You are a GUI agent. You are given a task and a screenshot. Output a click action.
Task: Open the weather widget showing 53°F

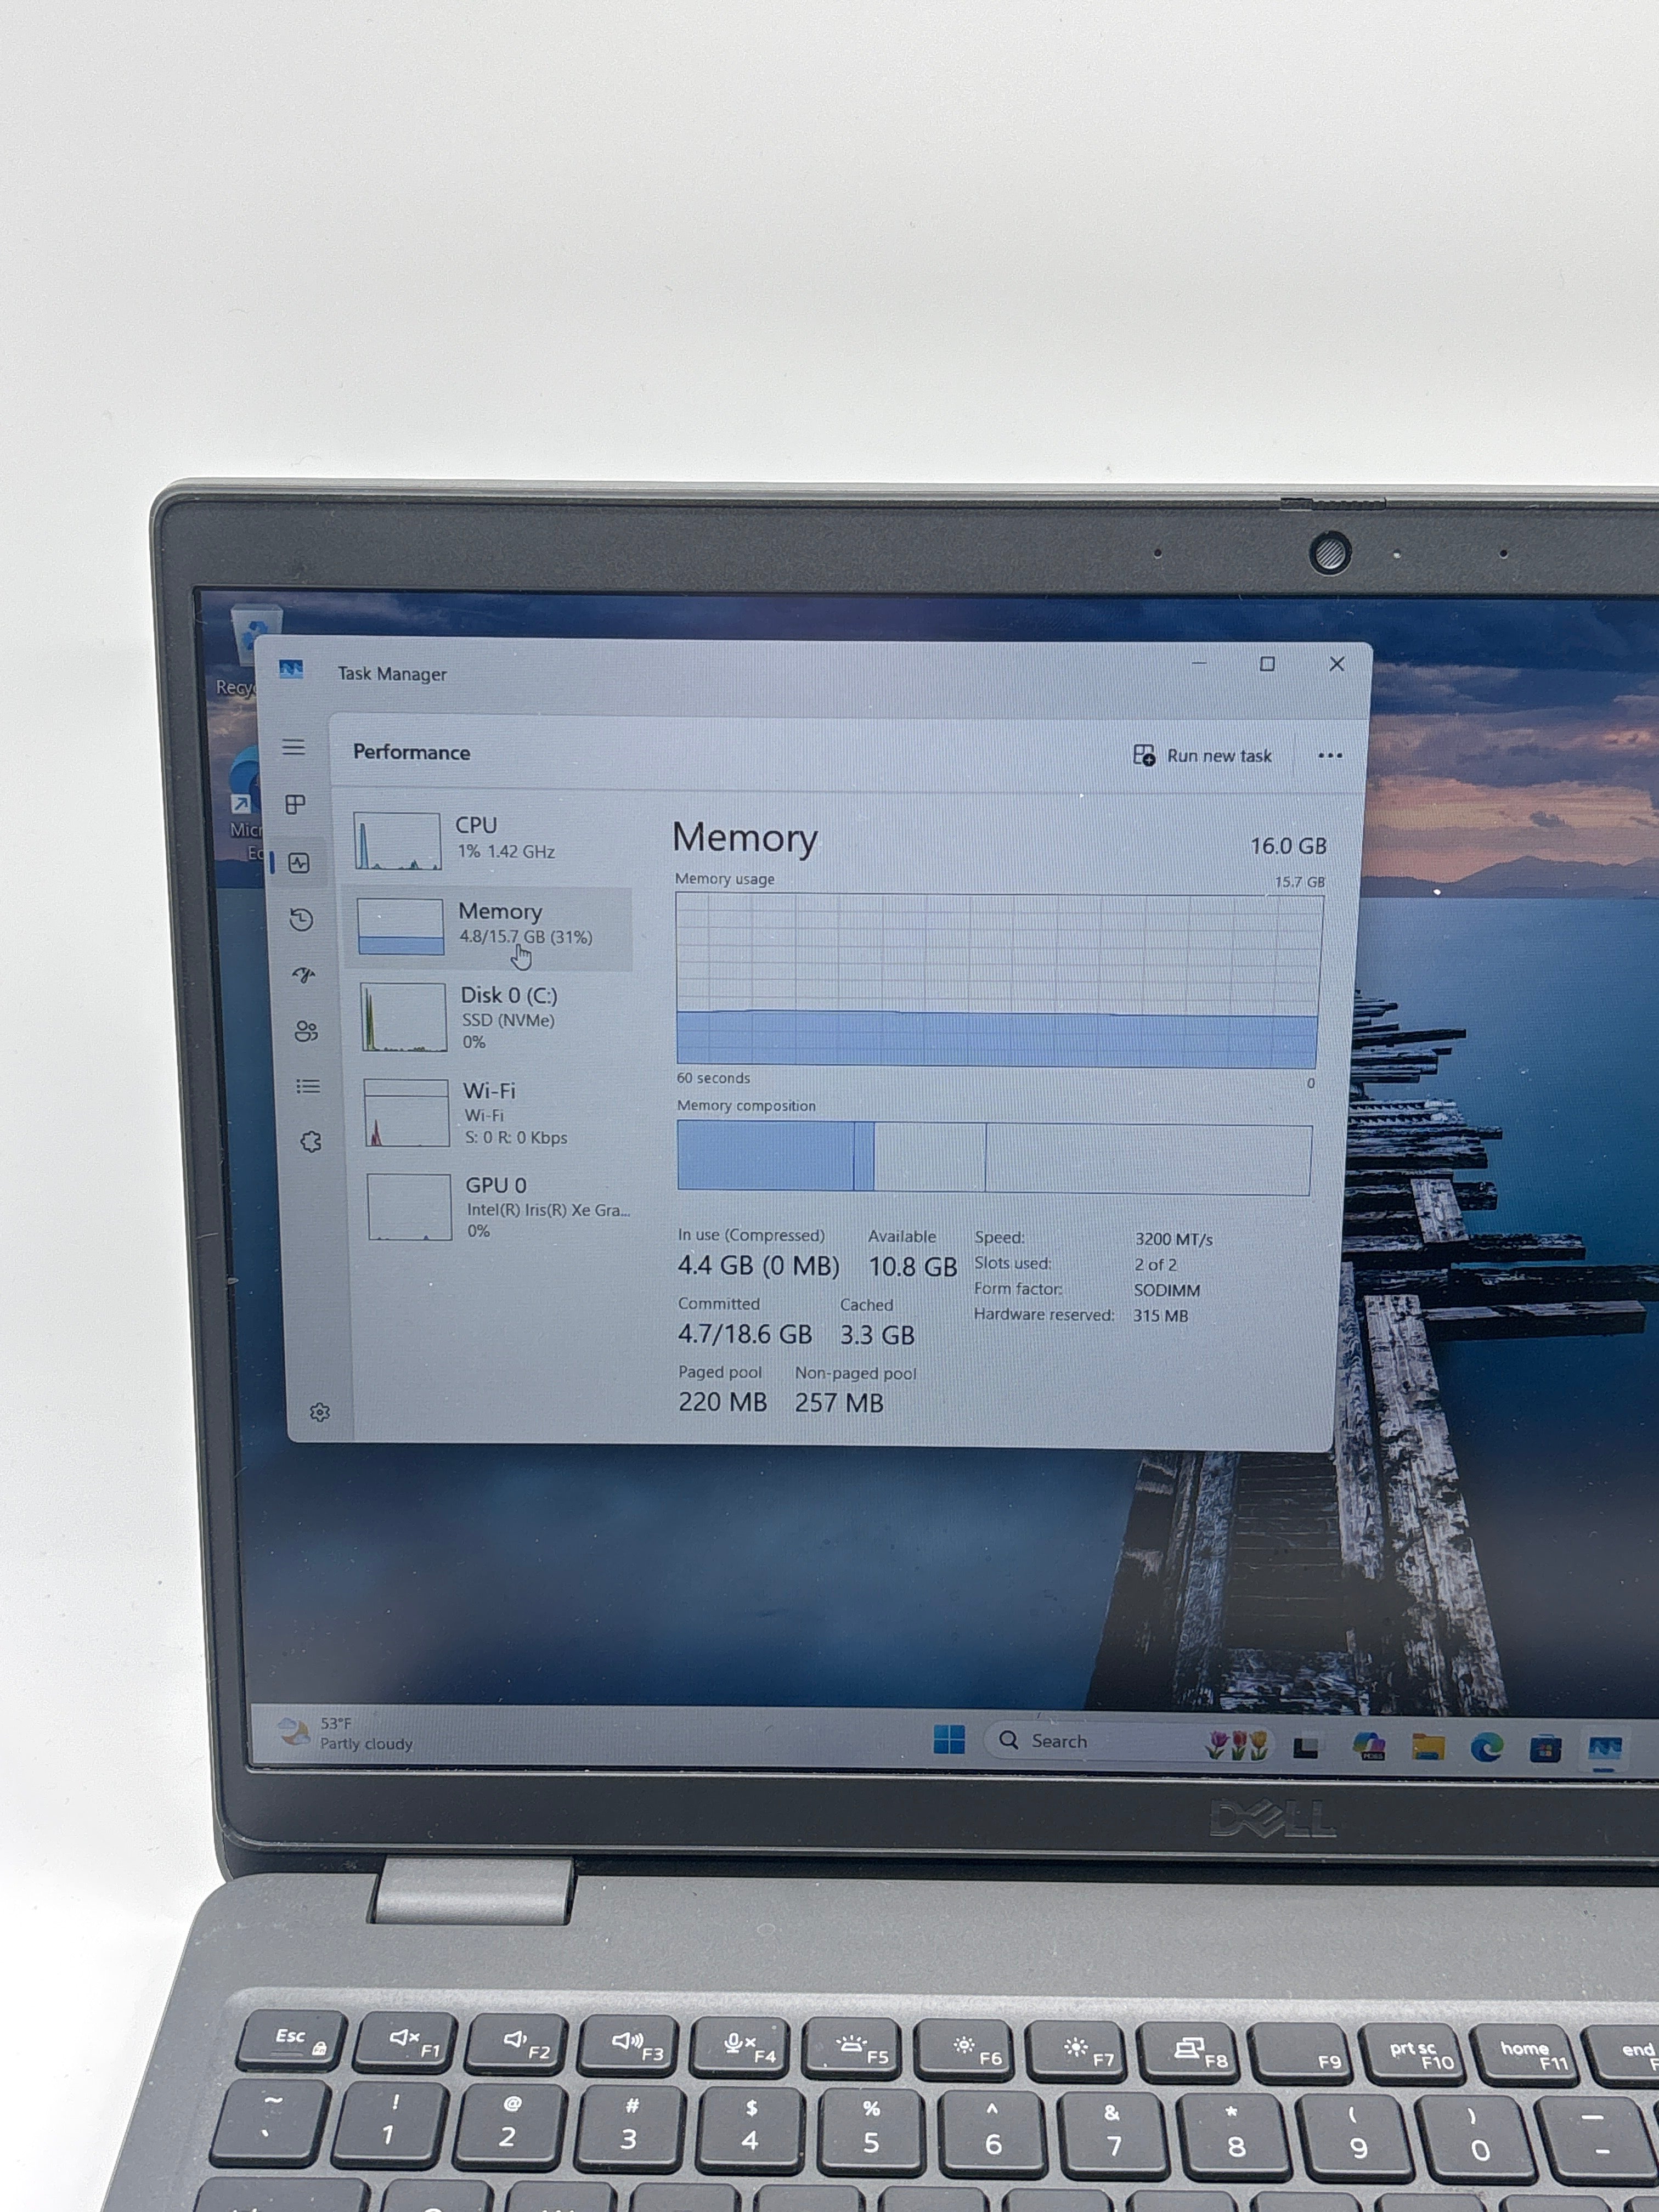(x=346, y=1733)
